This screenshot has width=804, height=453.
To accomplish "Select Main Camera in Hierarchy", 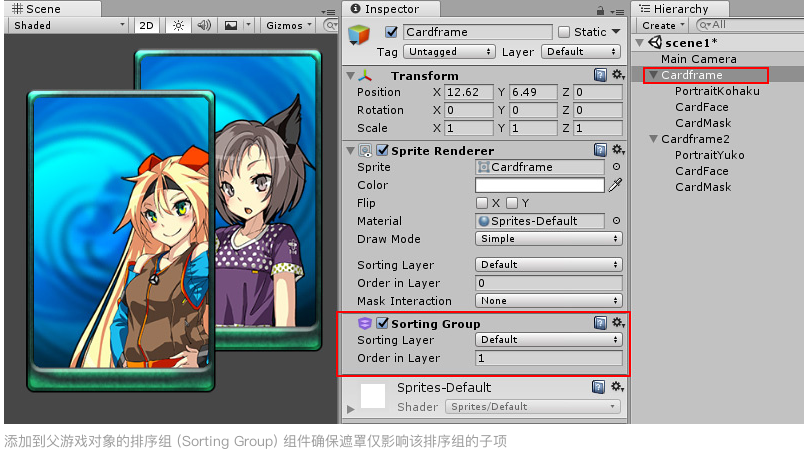I will (x=698, y=59).
